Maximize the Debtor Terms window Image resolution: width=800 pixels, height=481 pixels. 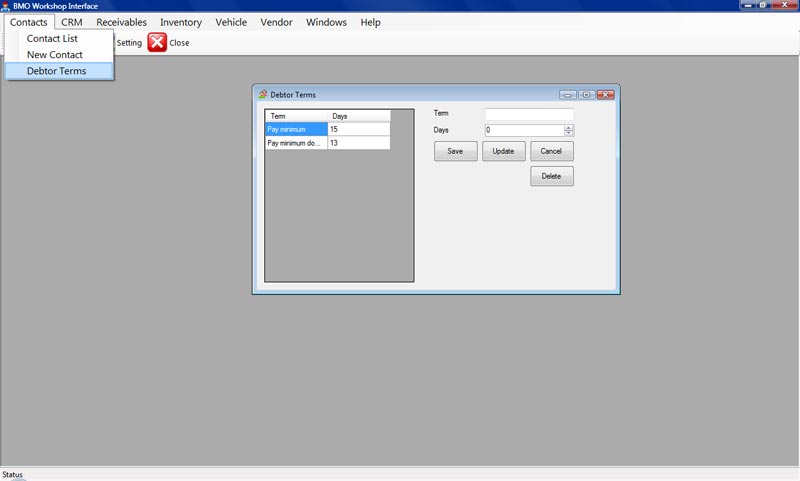(586, 95)
